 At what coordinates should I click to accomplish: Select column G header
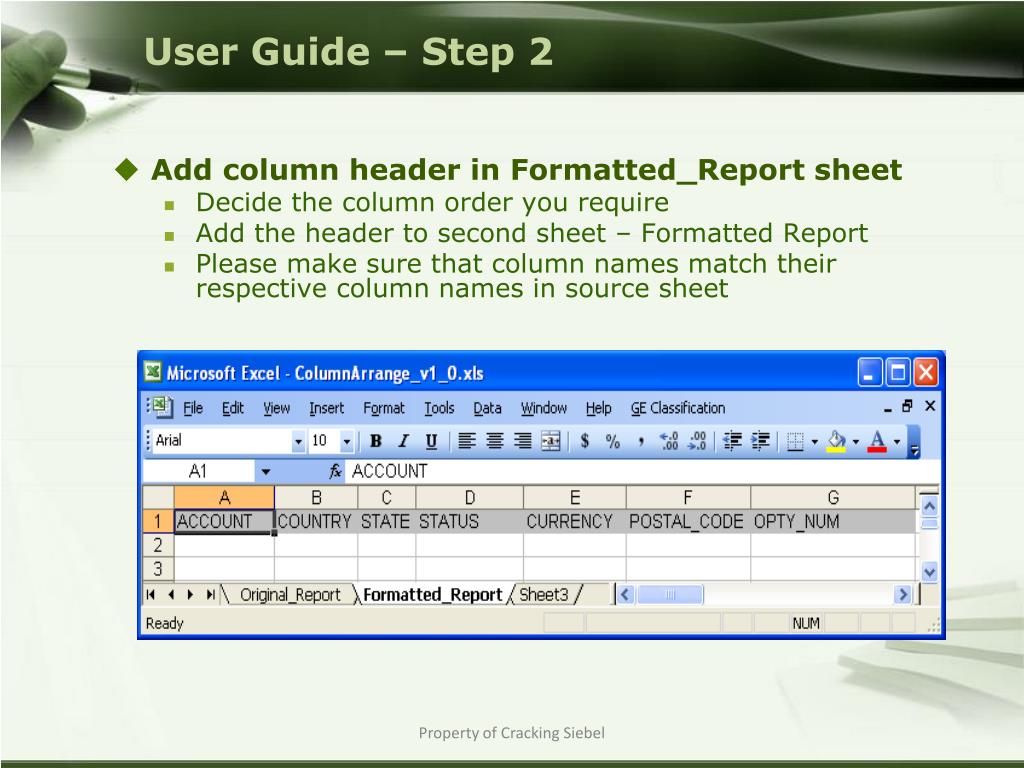pyautogui.click(x=833, y=498)
